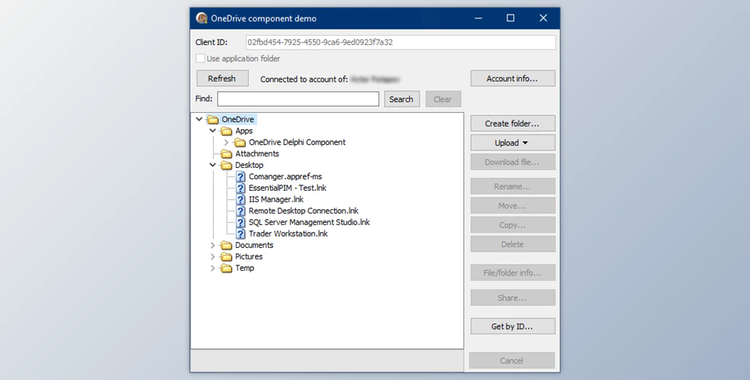The image size is (750, 380).
Task: Click the Comanger.appref-ms file icon
Action: (x=241, y=177)
